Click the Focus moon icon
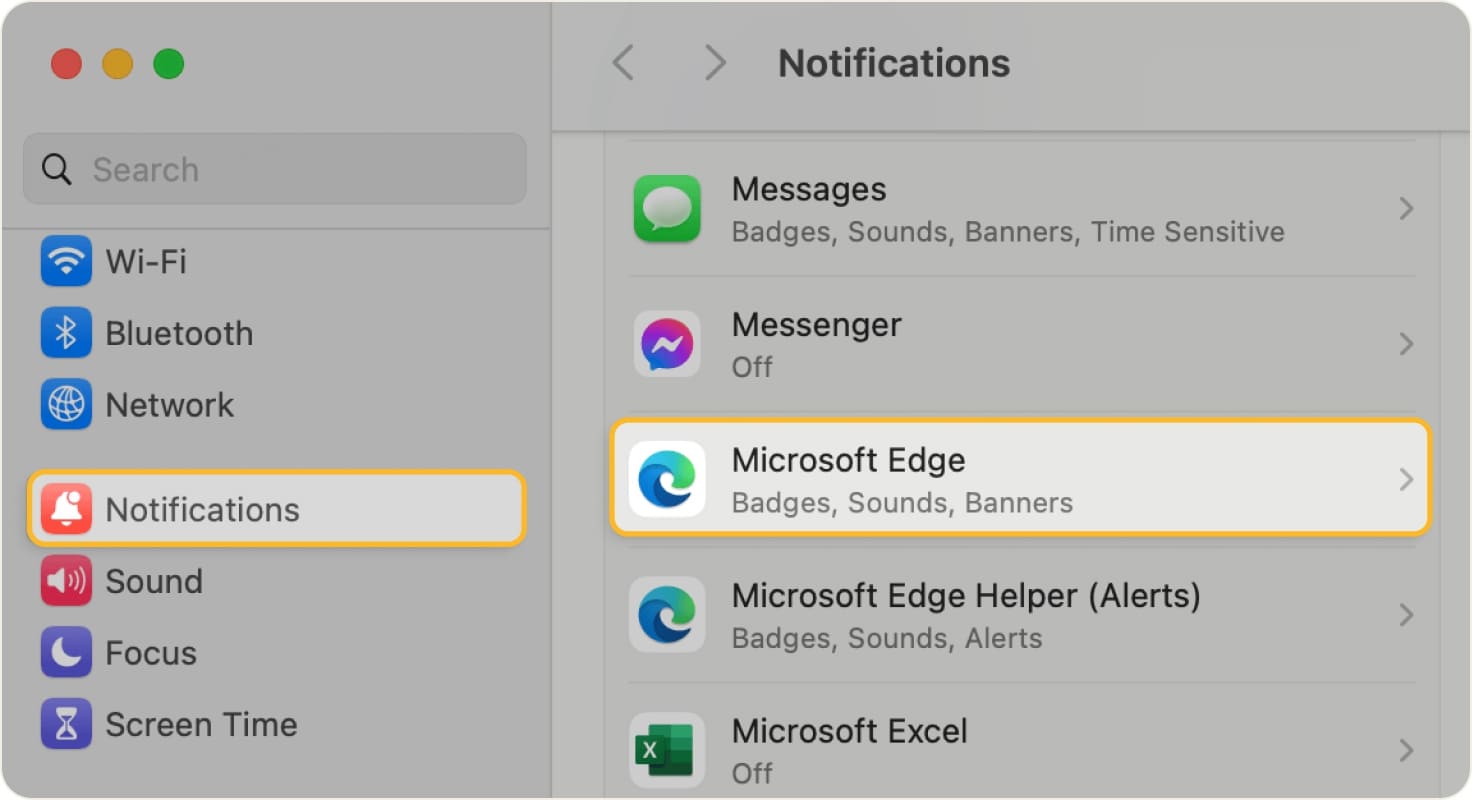 [66, 653]
